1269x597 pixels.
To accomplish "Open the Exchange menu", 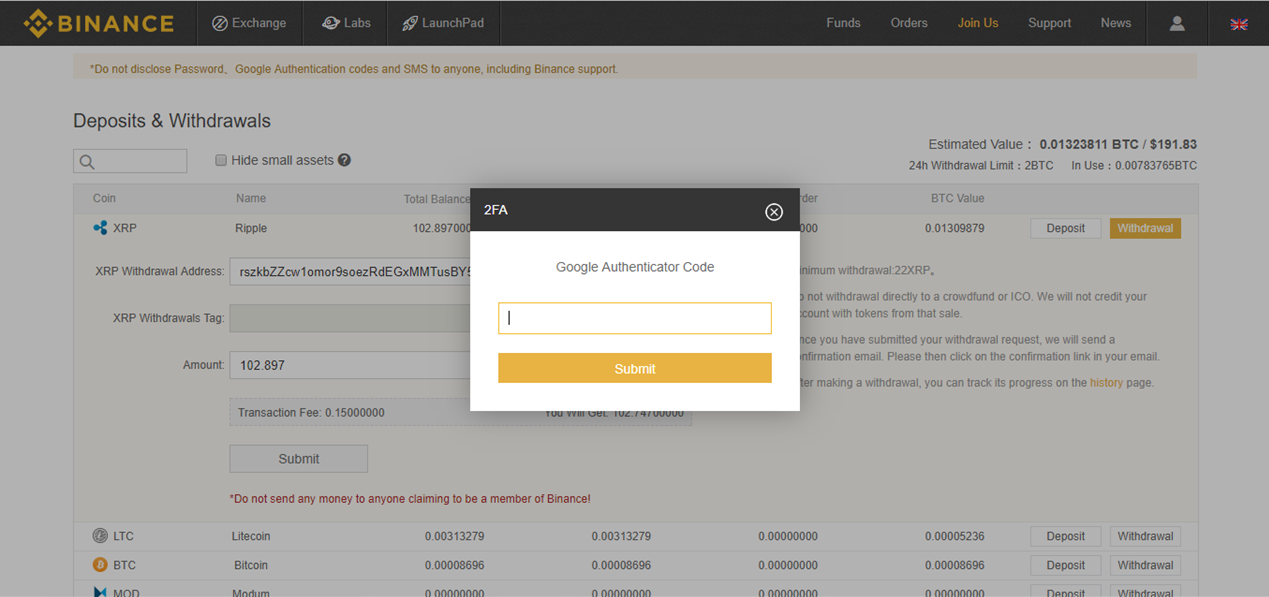I will pos(249,23).
